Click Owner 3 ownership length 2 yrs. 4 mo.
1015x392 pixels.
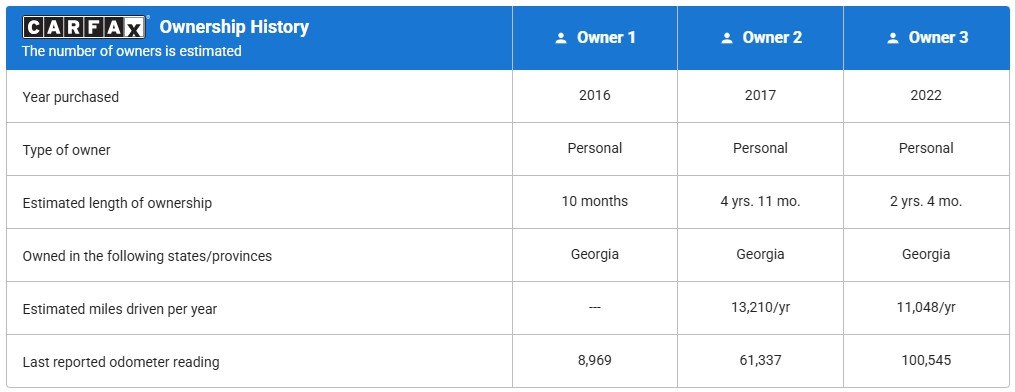point(926,201)
